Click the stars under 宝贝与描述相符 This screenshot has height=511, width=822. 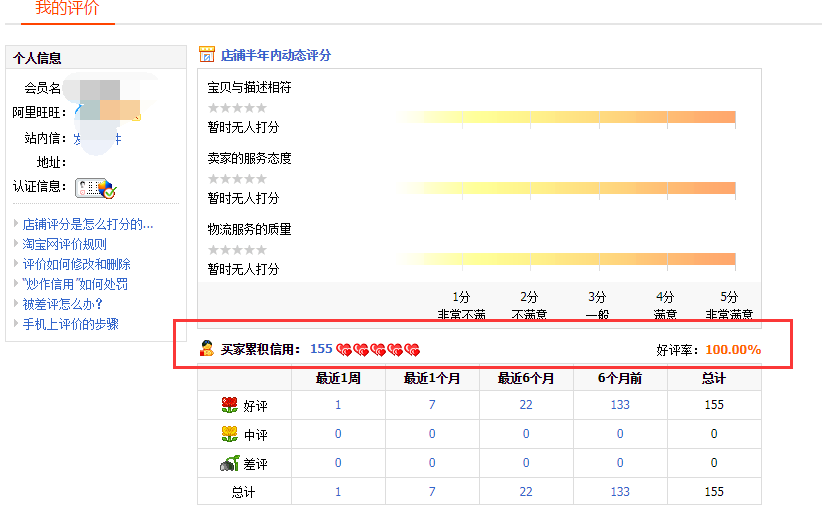(x=237, y=108)
